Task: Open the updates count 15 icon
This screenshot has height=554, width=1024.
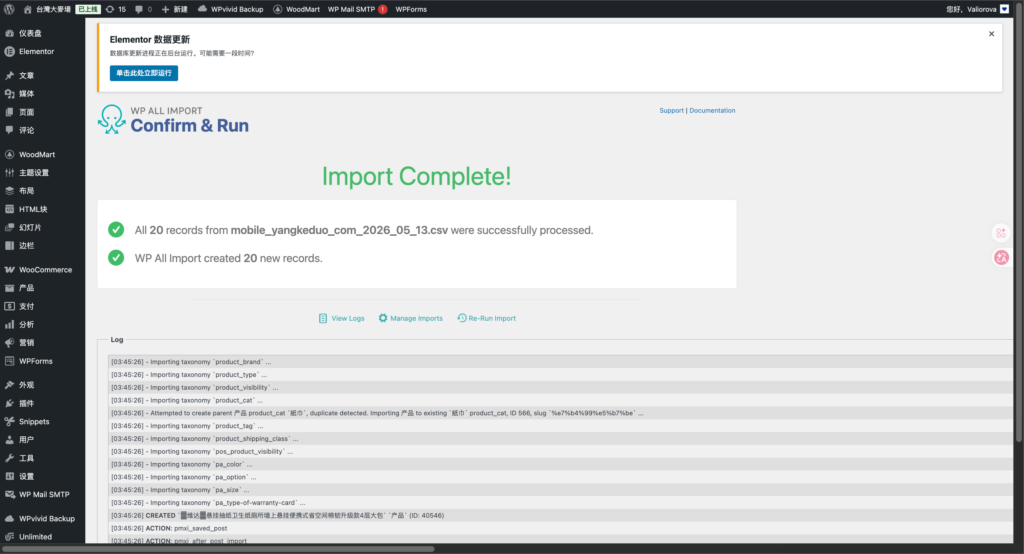Action: pos(116,9)
